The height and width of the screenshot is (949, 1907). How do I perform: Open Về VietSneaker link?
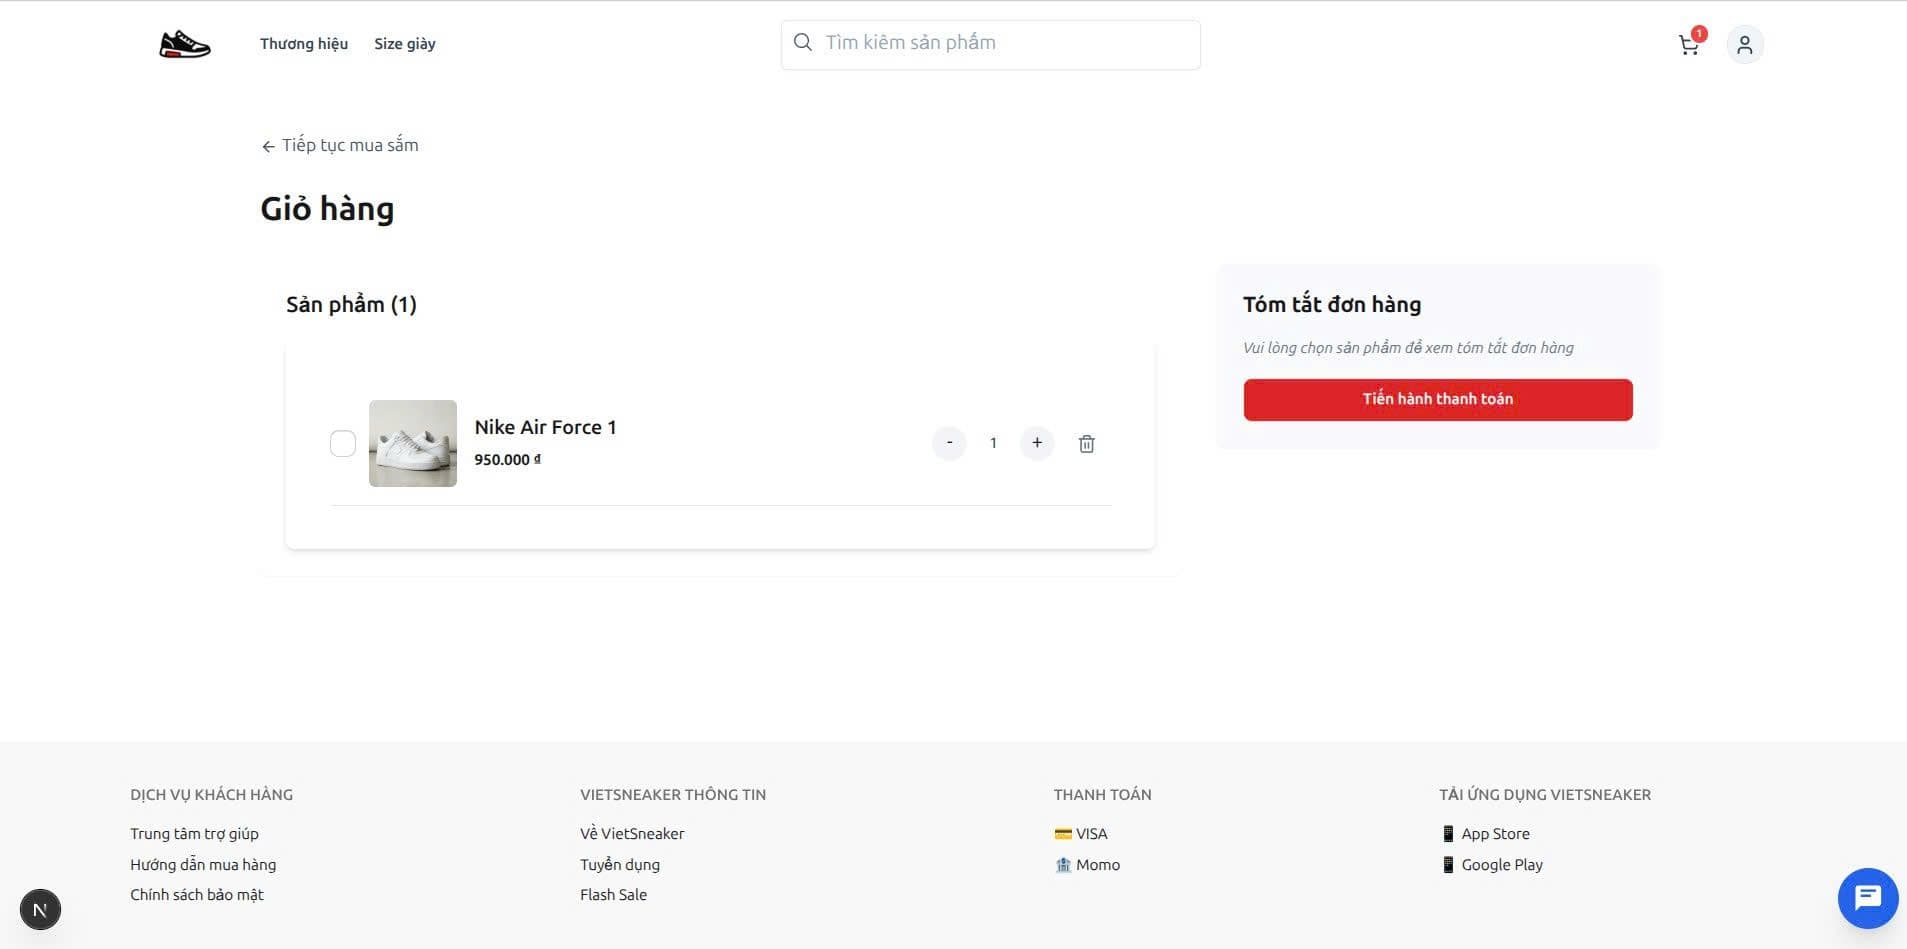tap(632, 834)
